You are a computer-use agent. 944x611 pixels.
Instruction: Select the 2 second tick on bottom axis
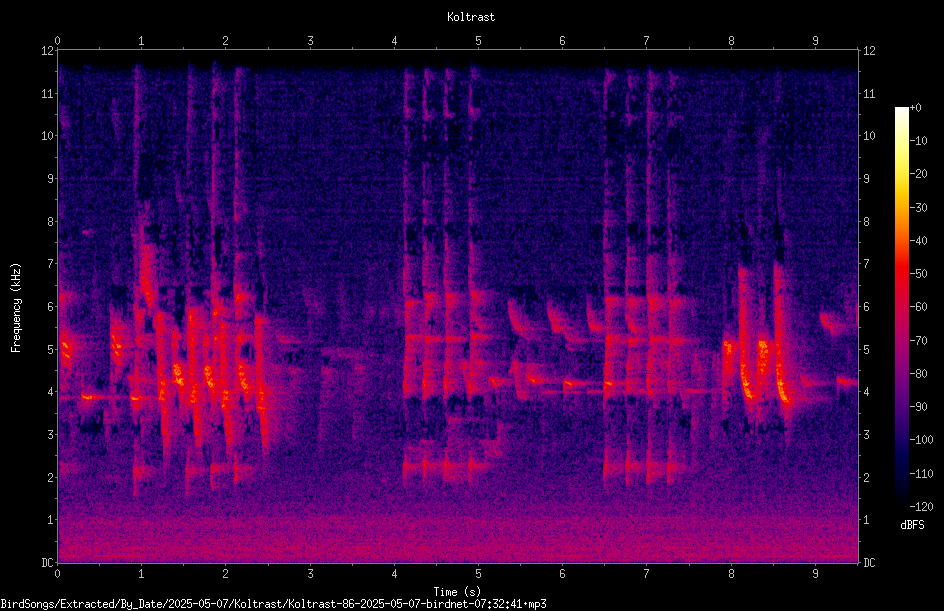(x=225, y=574)
